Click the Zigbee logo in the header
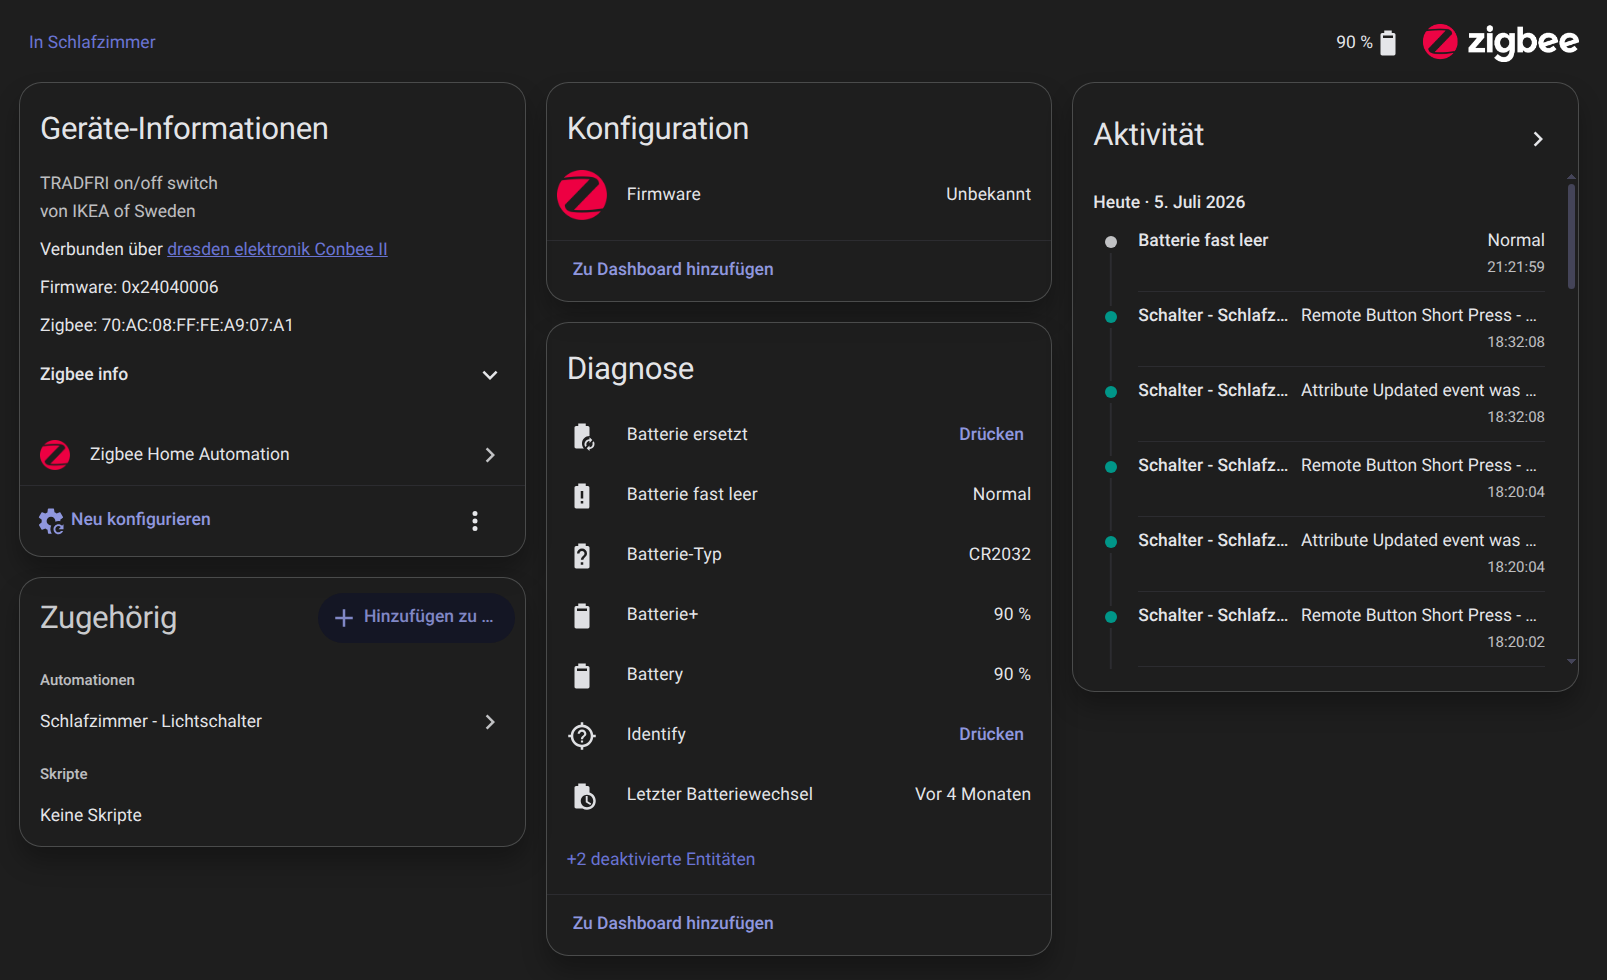Screen dimensions: 1607x980 point(1500,42)
